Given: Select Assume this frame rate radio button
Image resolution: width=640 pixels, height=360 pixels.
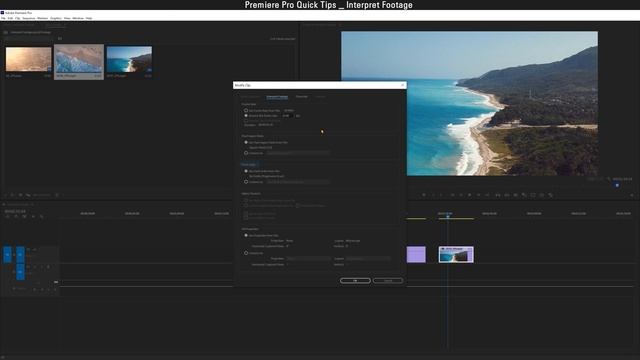Looking at the screenshot, I should 246,116.
